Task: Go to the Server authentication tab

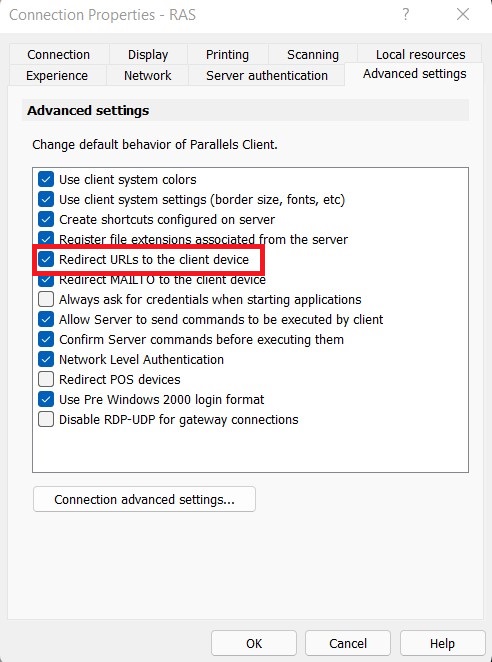Action: (267, 76)
